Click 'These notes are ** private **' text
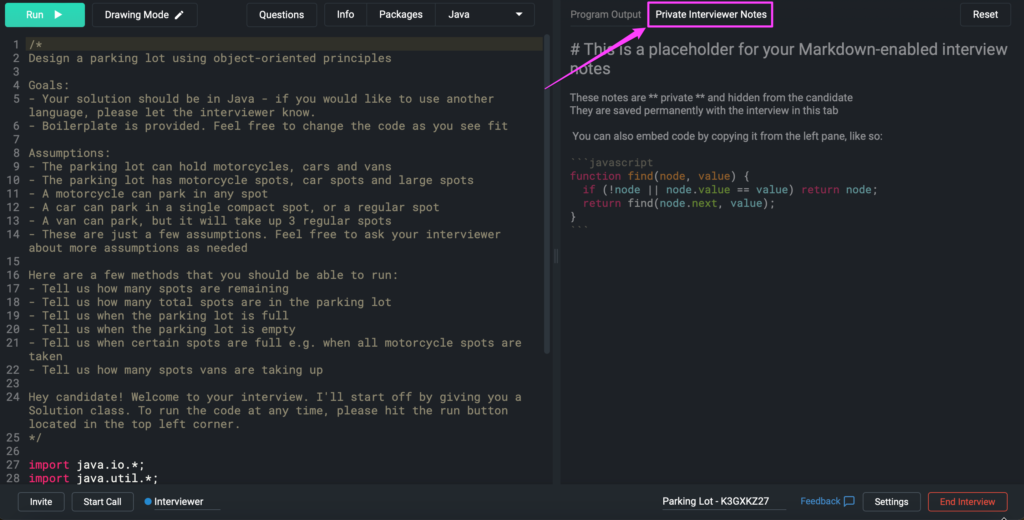Screen dimensions: 1024x520 pyautogui.click(x=711, y=97)
